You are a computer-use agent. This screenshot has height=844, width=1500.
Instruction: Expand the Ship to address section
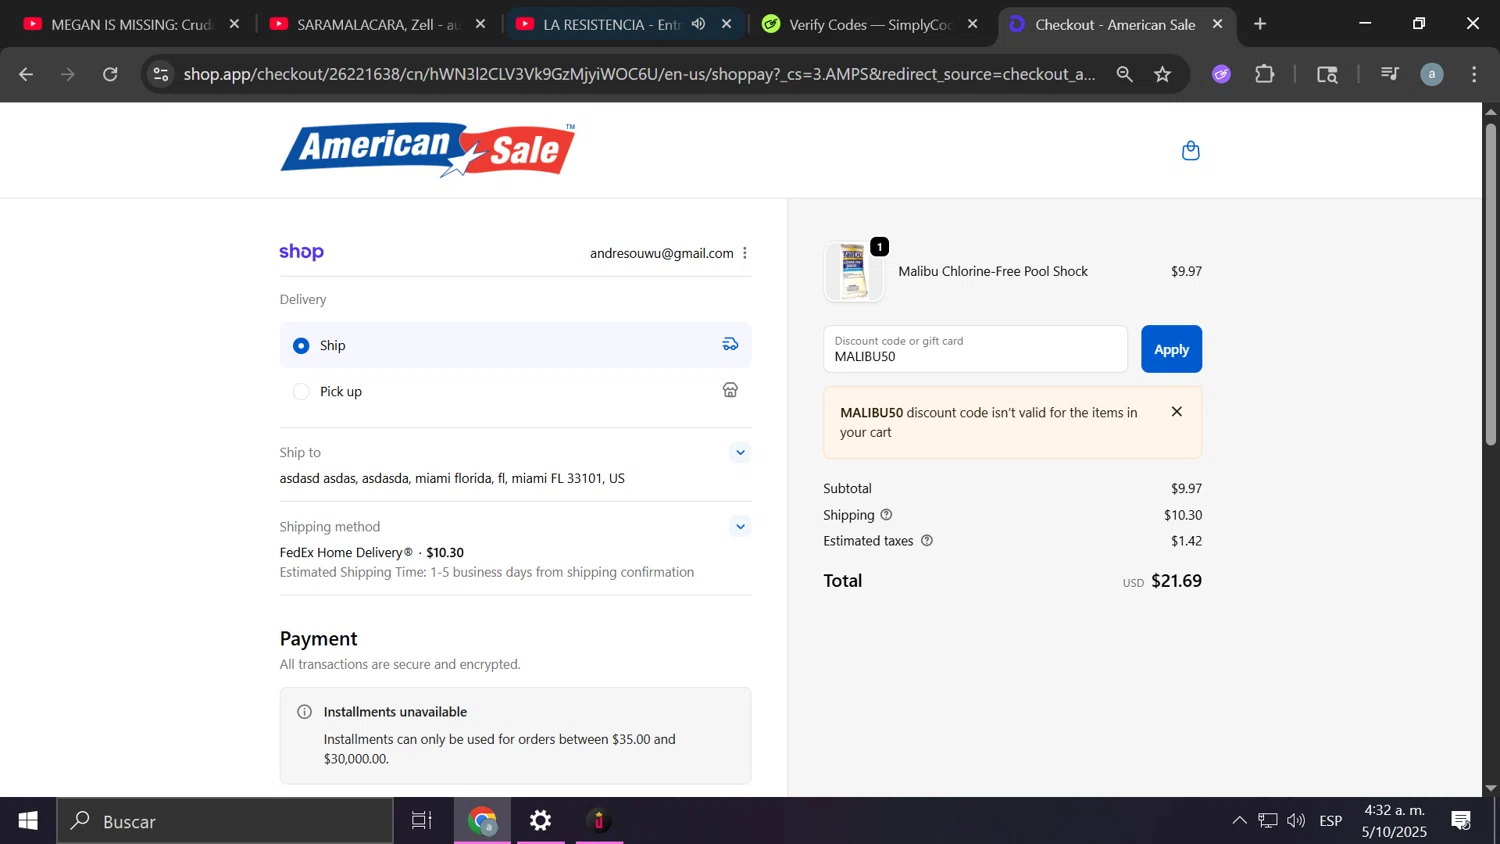tap(740, 453)
